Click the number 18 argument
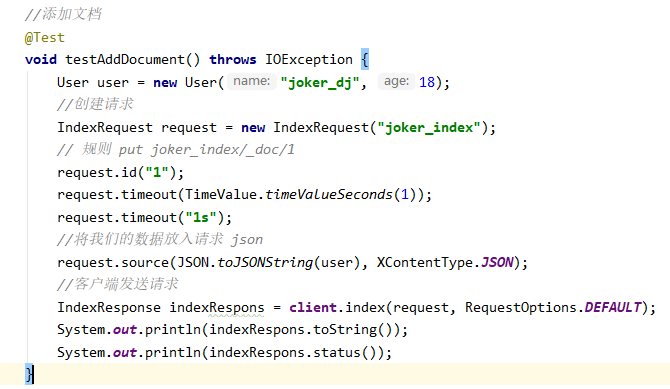Image resolution: width=670 pixels, height=389 pixels. click(x=426, y=82)
